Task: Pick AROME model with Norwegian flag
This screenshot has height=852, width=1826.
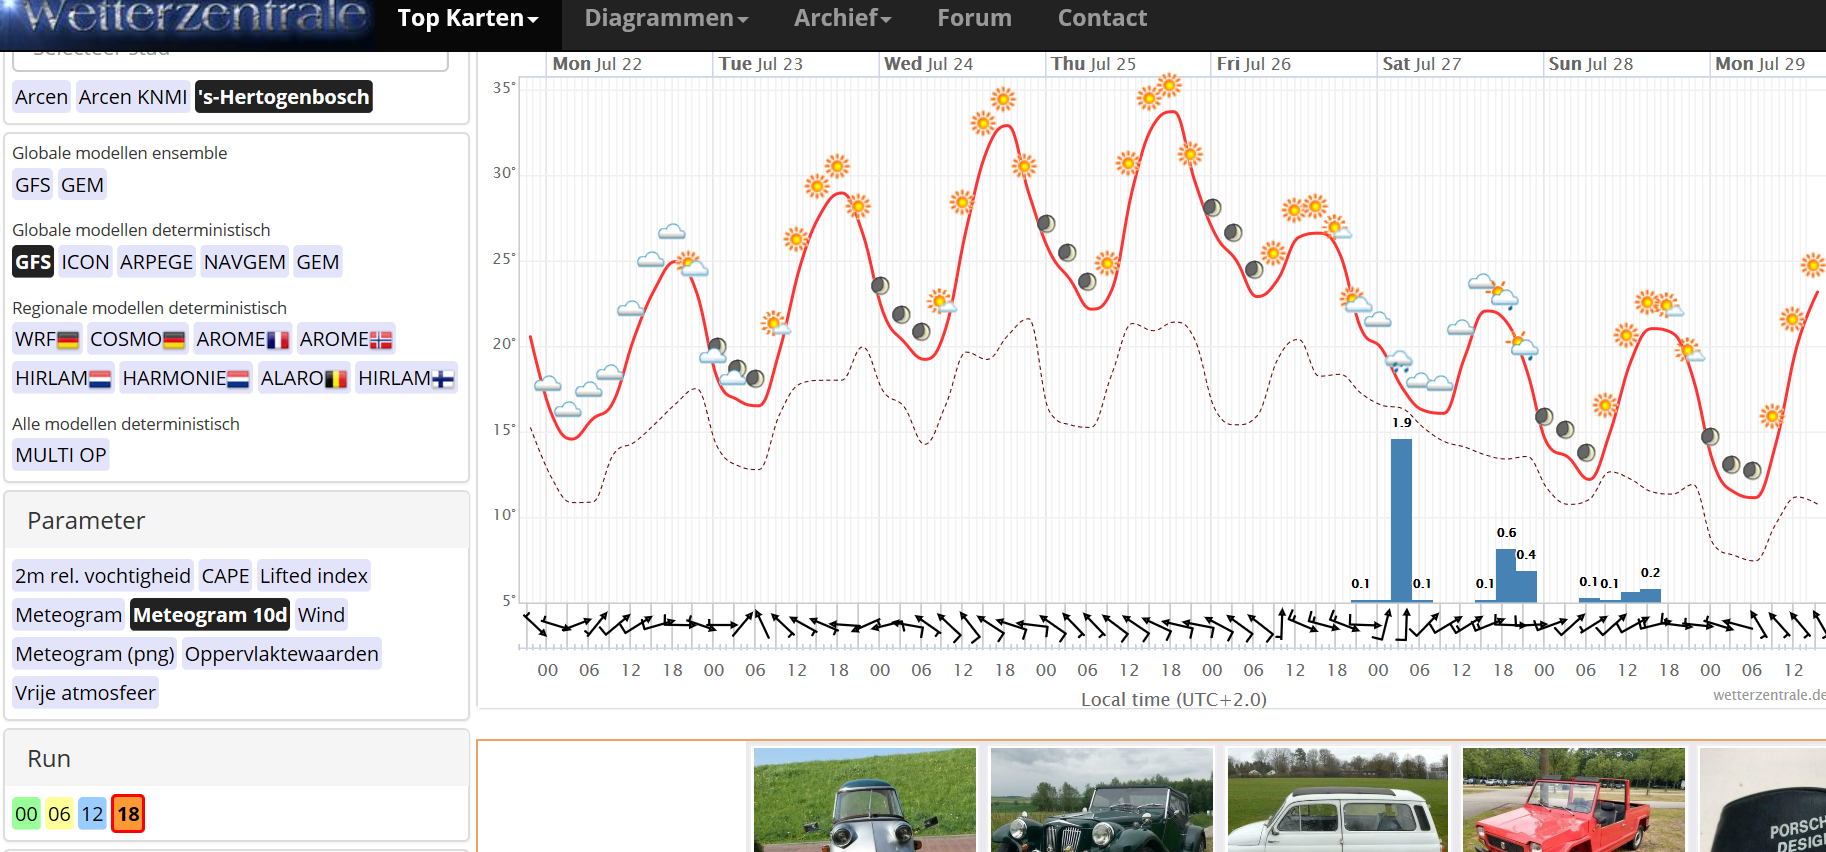Action: click(345, 339)
